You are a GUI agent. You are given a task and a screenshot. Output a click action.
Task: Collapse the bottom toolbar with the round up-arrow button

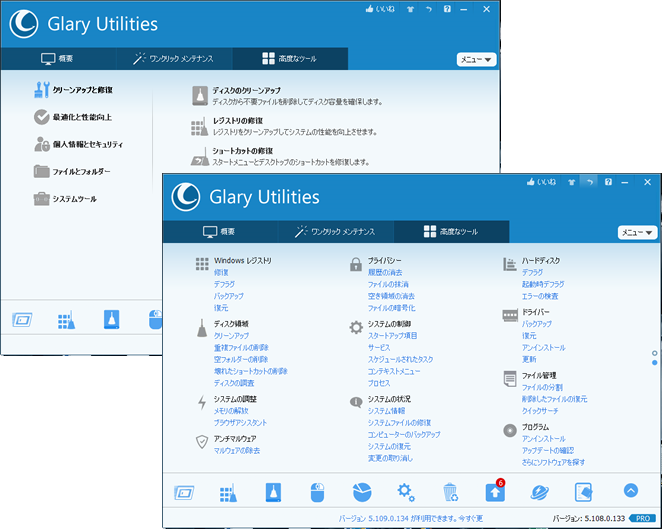click(x=631, y=491)
